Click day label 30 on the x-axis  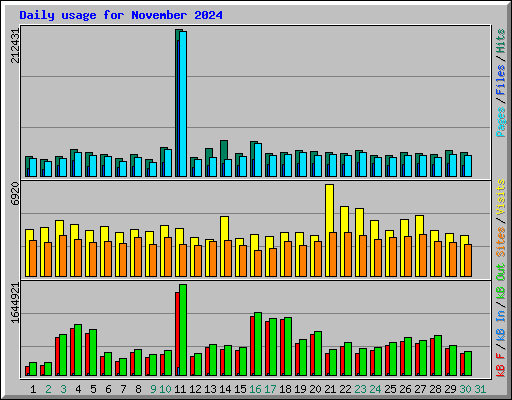click(x=465, y=389)
